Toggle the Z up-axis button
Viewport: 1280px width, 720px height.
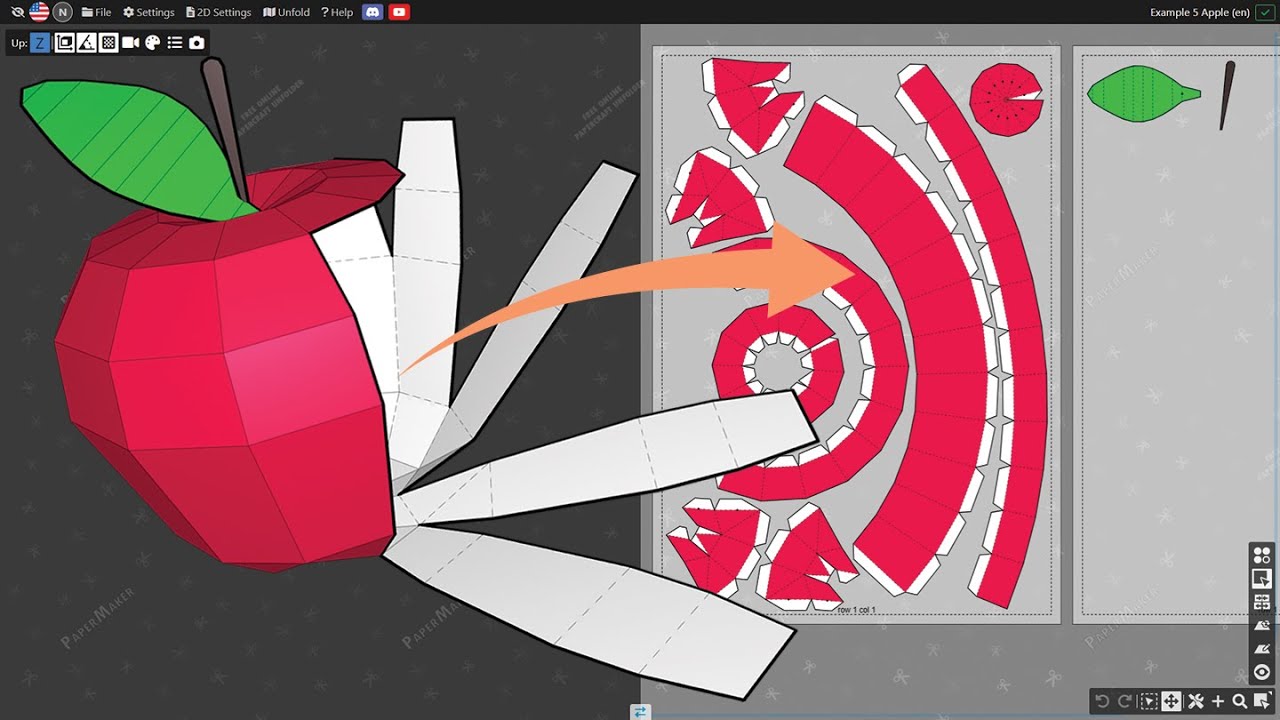40,43
